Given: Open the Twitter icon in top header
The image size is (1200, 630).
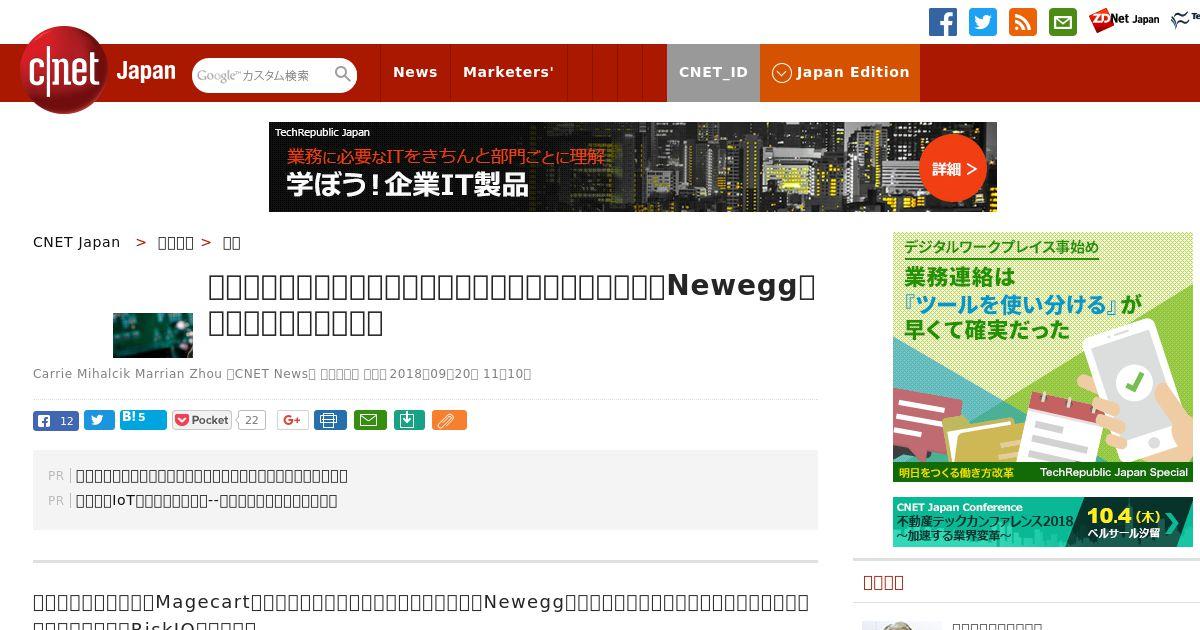Looking at the screenshot, I should click(x=983, y=22).
